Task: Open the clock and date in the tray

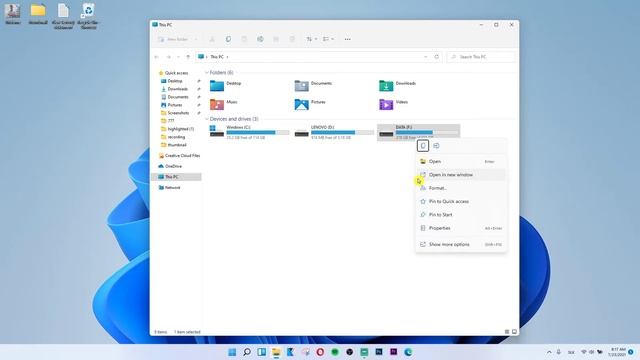Action: coord(617,352)
